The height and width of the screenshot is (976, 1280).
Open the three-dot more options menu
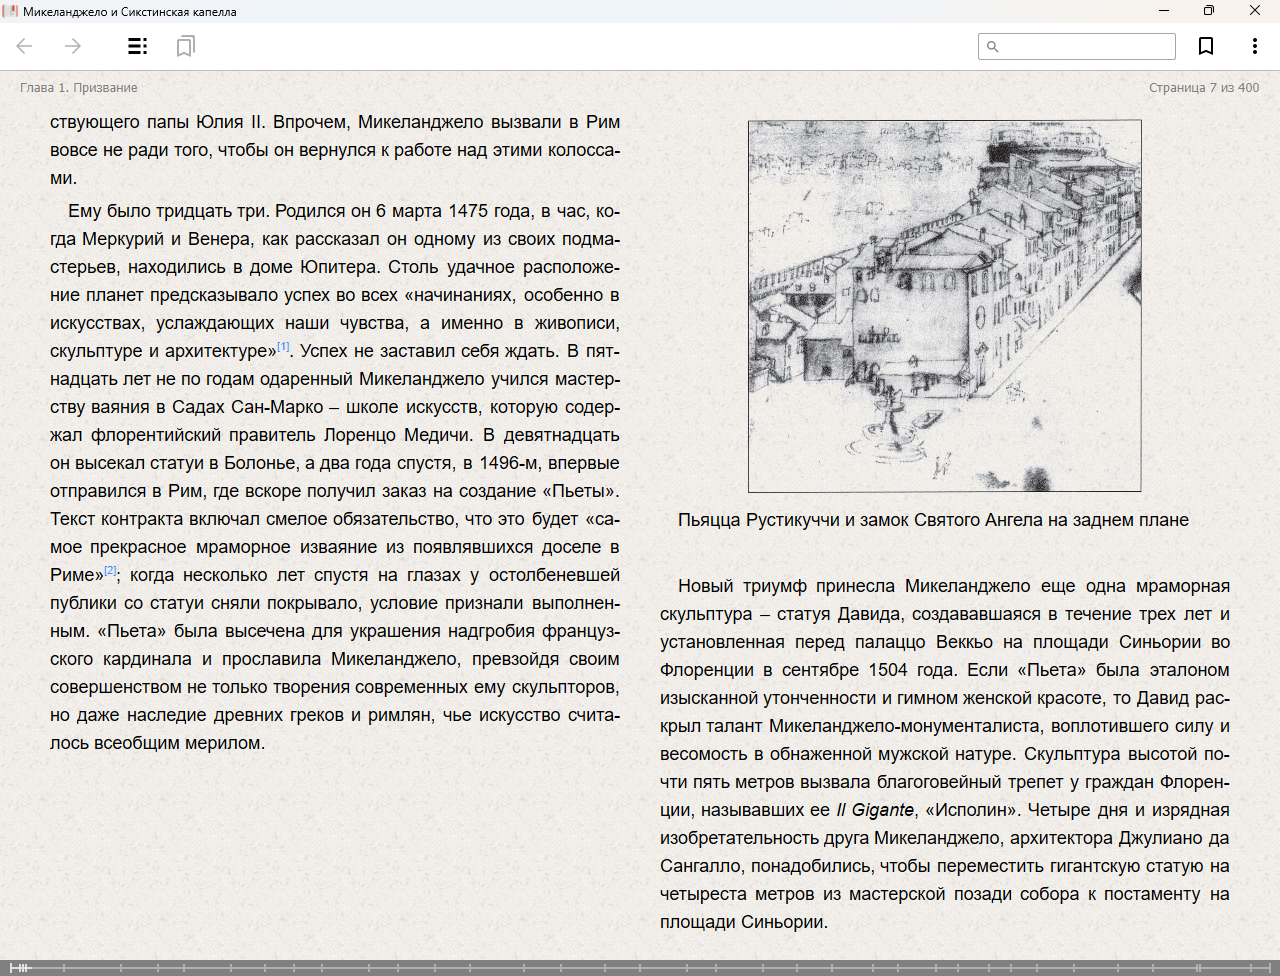pyautogui.click(x=1254, y=46)
